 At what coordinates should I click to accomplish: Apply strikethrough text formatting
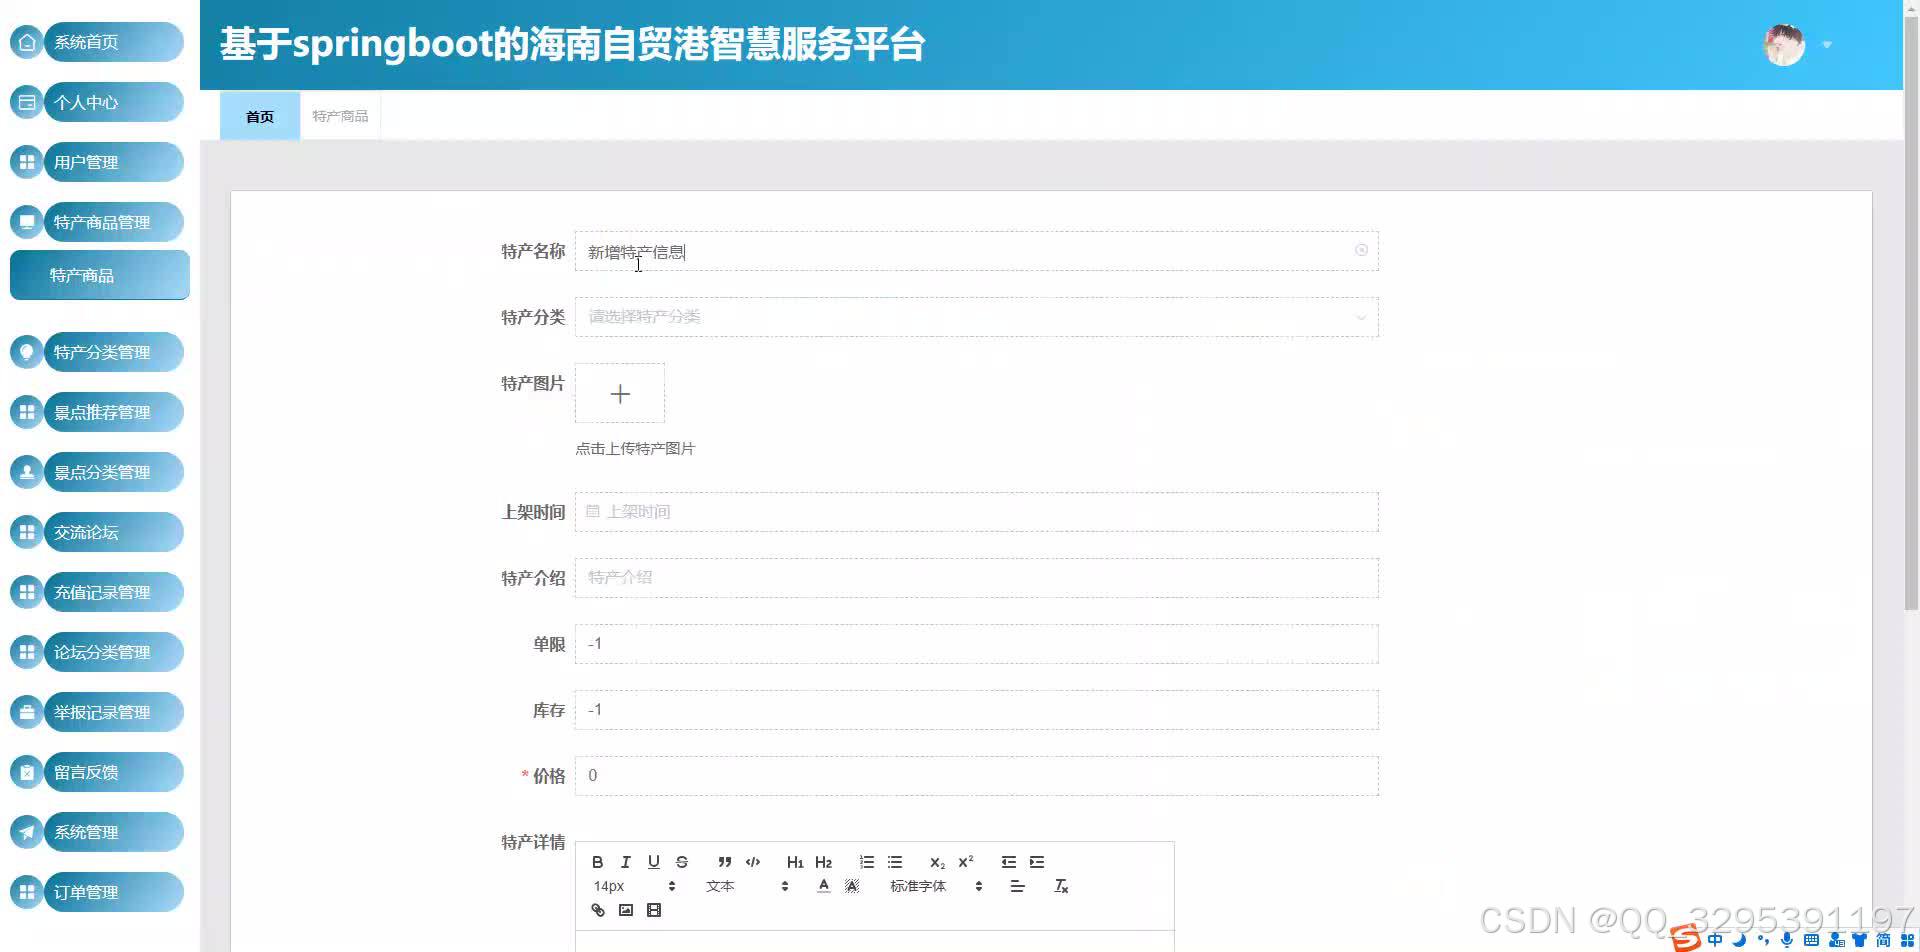[x=681, y=861]
